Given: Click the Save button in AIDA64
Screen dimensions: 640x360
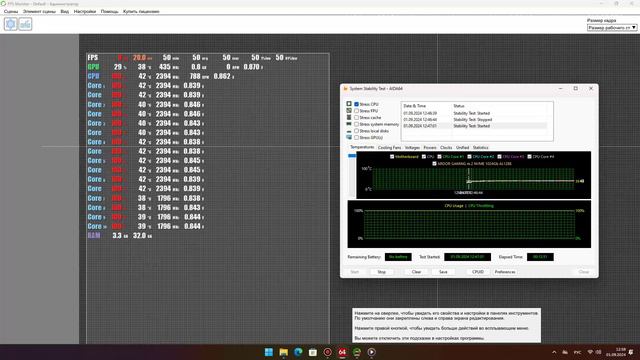Looking at the screenshot, I should pyautogui.click(x=443, y=272).
